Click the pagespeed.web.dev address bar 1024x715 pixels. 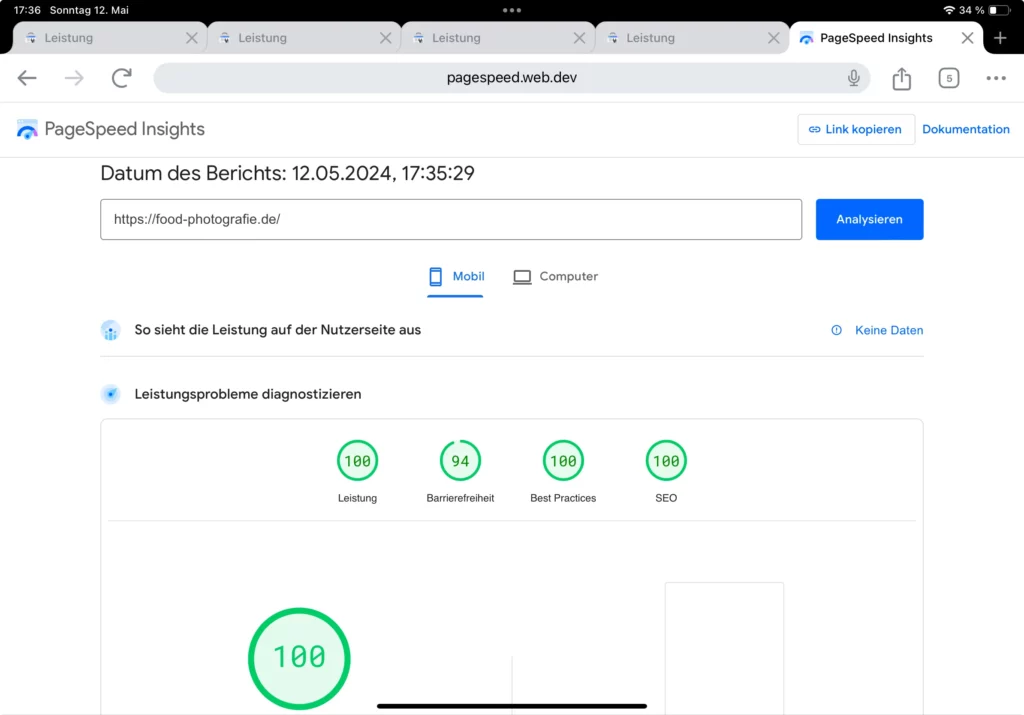pyautogui.click(x=511, y=78)
